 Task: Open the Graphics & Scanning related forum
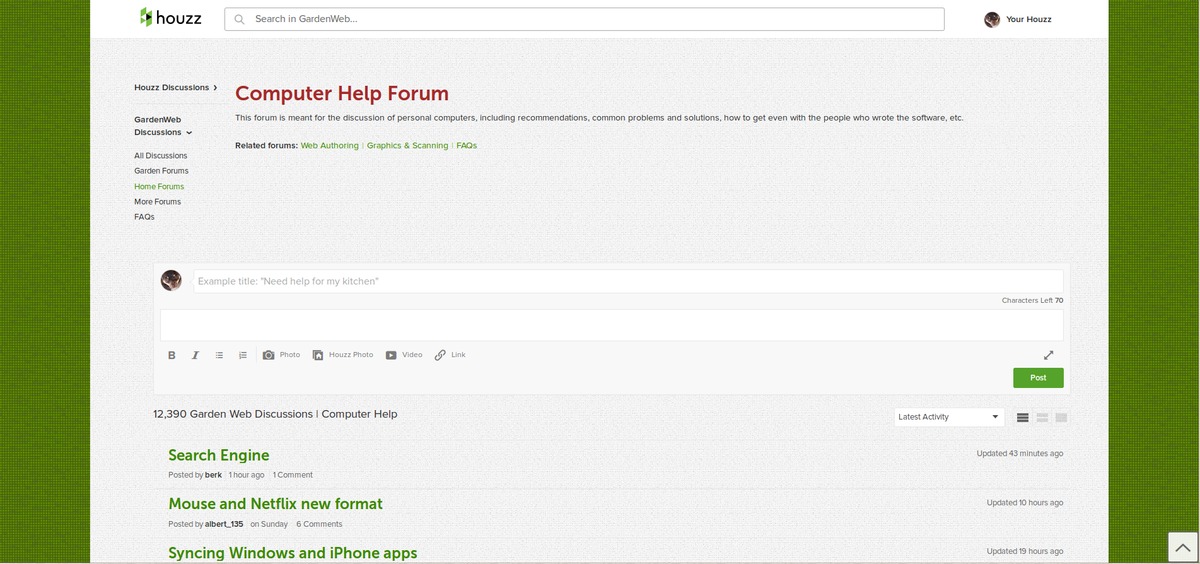407,146
